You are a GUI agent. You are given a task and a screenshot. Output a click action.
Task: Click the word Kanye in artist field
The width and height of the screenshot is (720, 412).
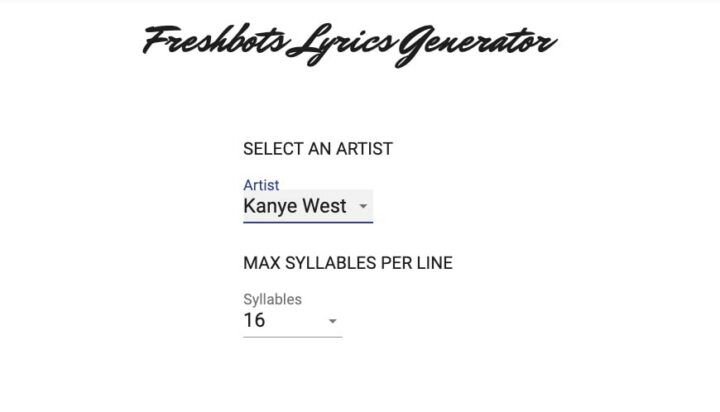pos(269,206)
